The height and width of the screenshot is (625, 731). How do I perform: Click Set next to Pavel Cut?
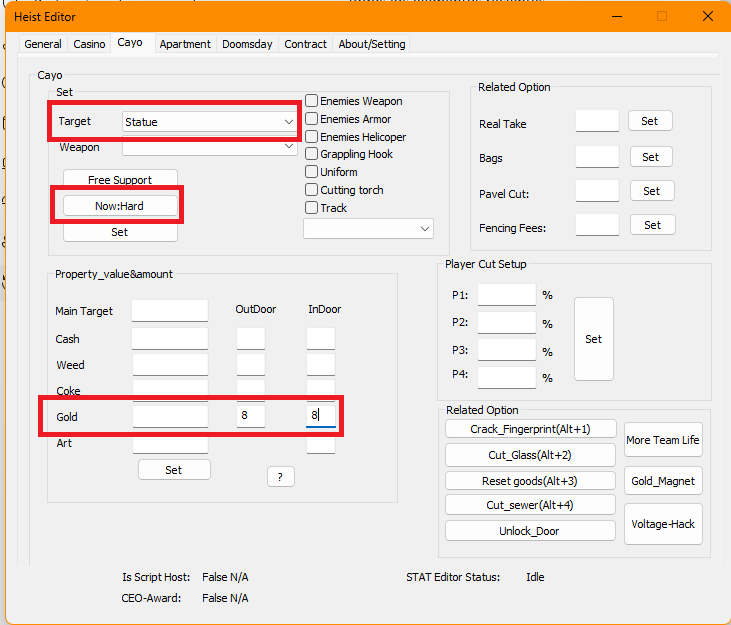pos(652,191)
